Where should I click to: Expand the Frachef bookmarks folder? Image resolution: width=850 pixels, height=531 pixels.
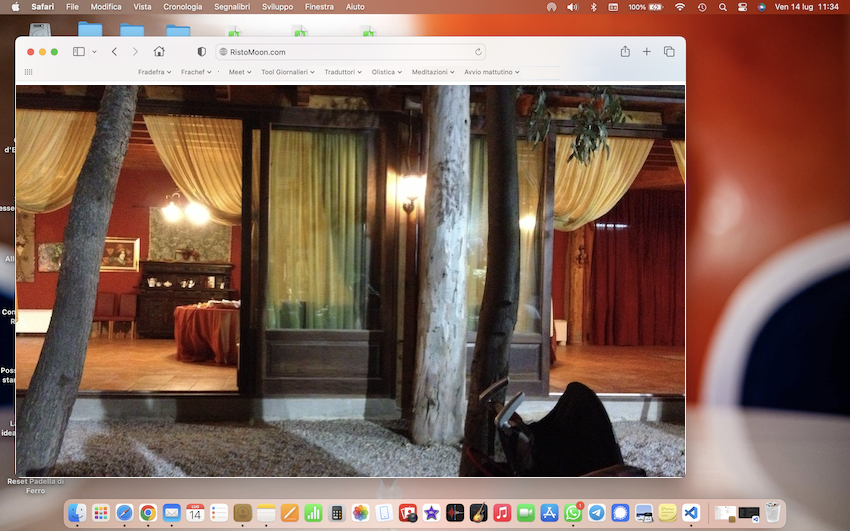pyautogui.click(x=196, y=72)
